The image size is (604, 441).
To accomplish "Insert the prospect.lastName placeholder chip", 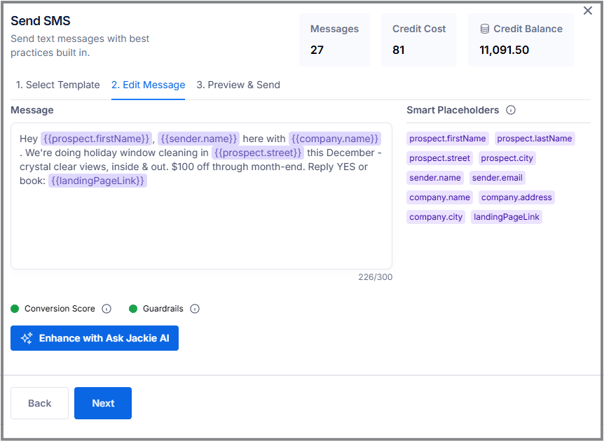I will click(535, 138).
